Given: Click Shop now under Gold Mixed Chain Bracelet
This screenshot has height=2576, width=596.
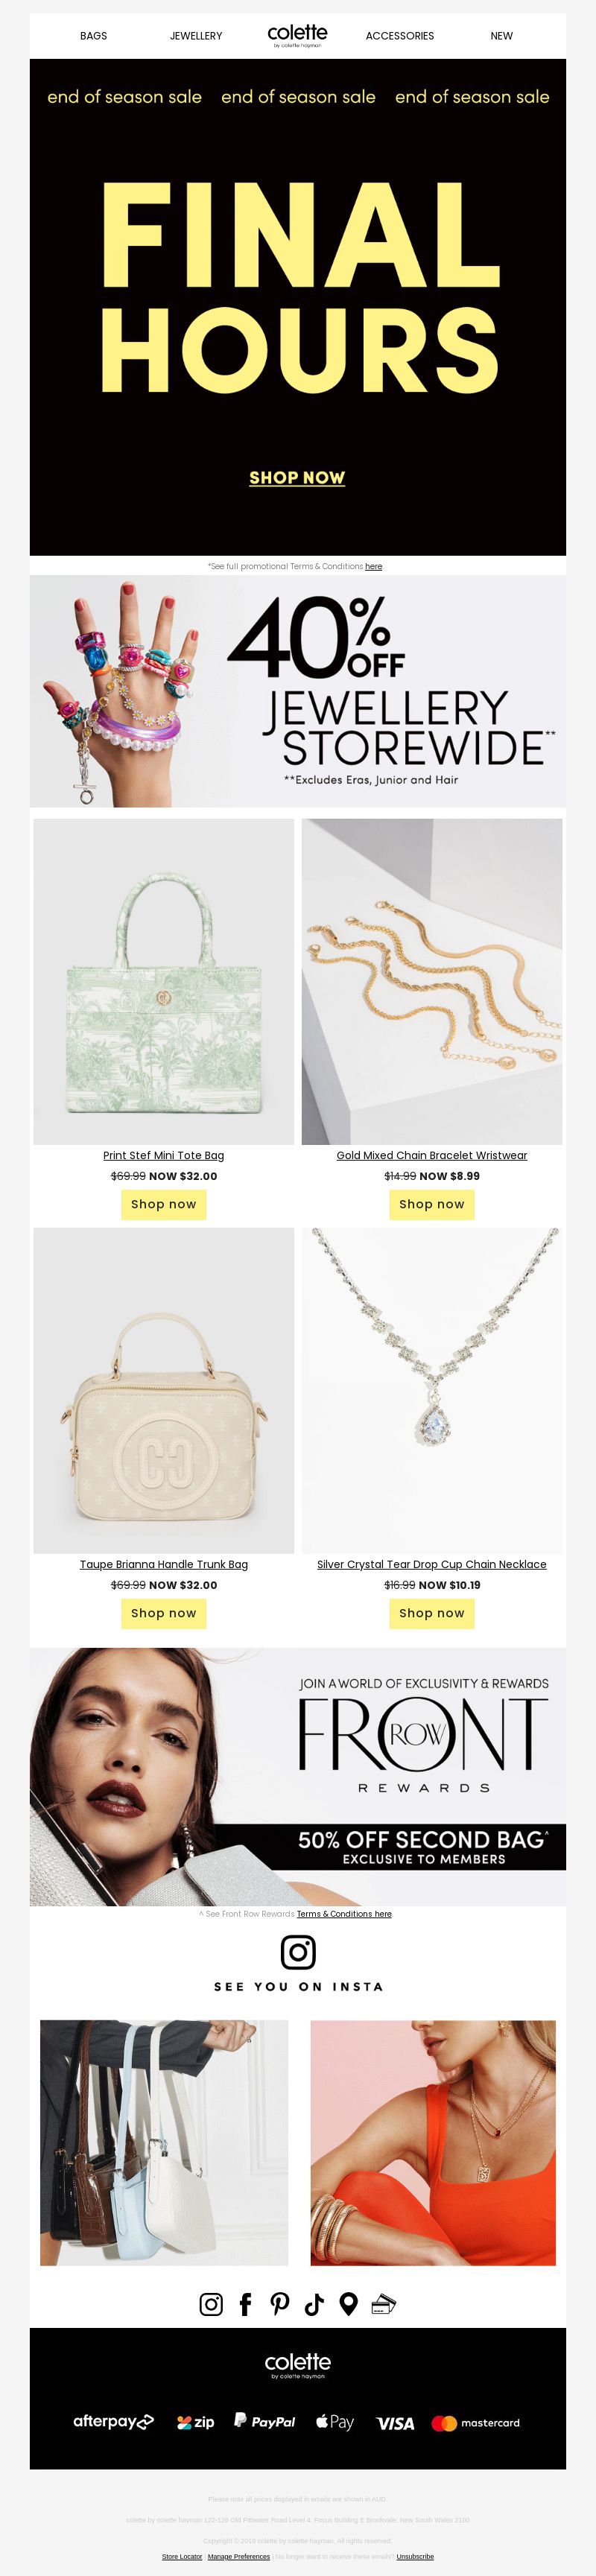Looking at the screenshot, I should 432,1204.
